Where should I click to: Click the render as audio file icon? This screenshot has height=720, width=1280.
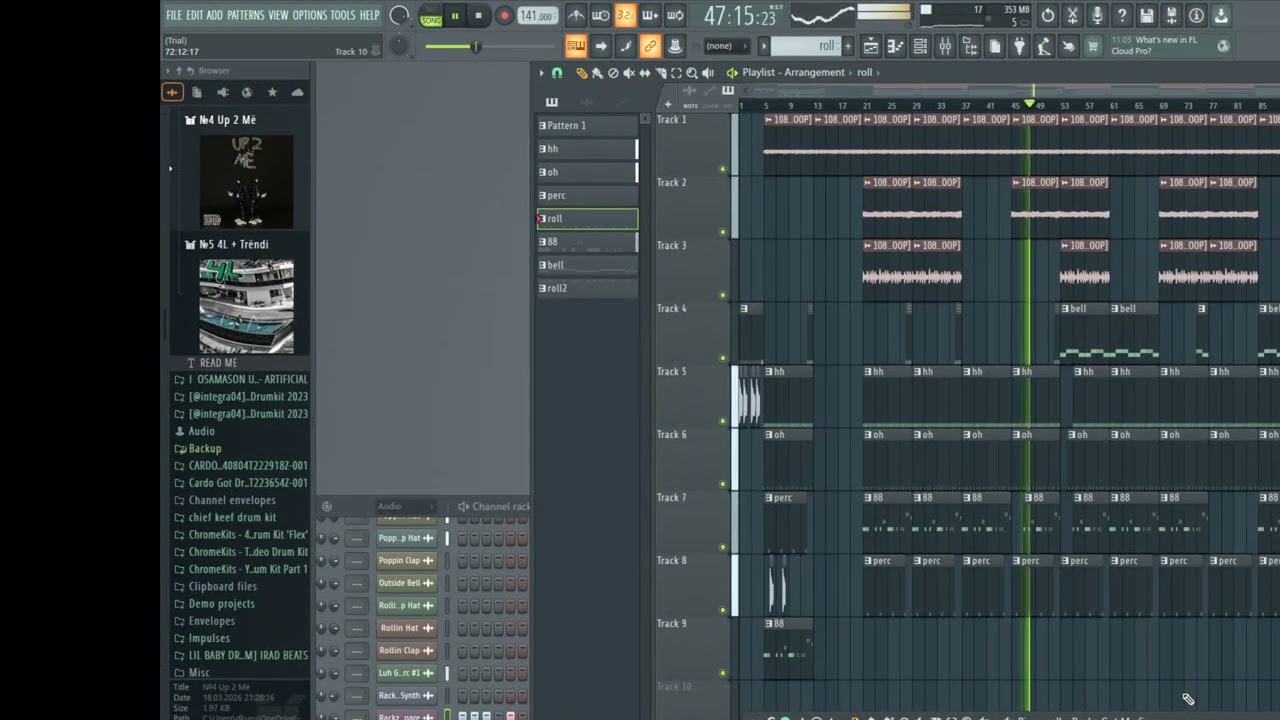click(x=1171, y=15)
